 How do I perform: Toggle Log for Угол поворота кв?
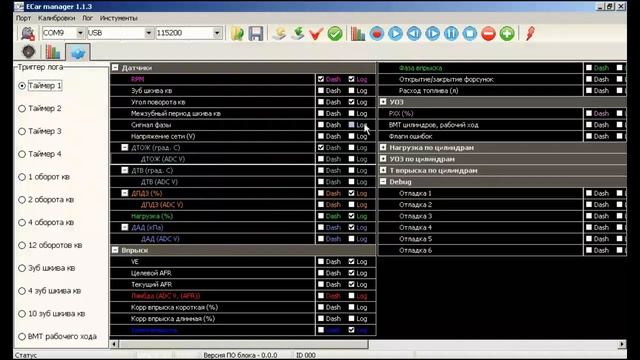[351, 102]
